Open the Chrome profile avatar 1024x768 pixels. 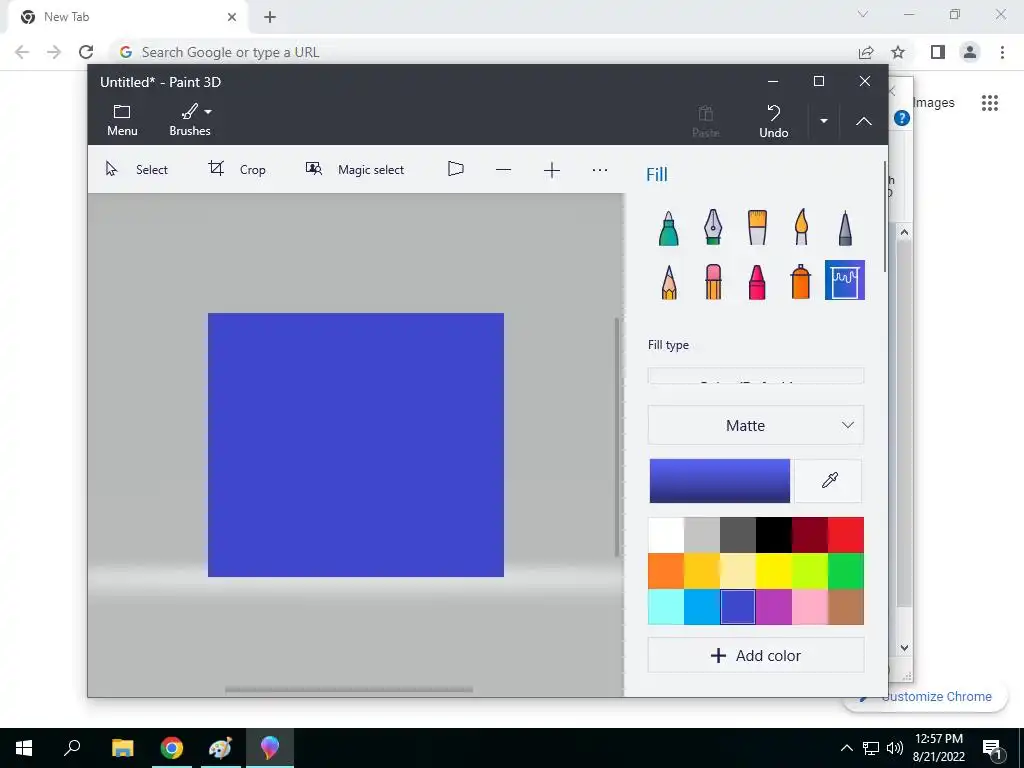(x=970, y=52)
